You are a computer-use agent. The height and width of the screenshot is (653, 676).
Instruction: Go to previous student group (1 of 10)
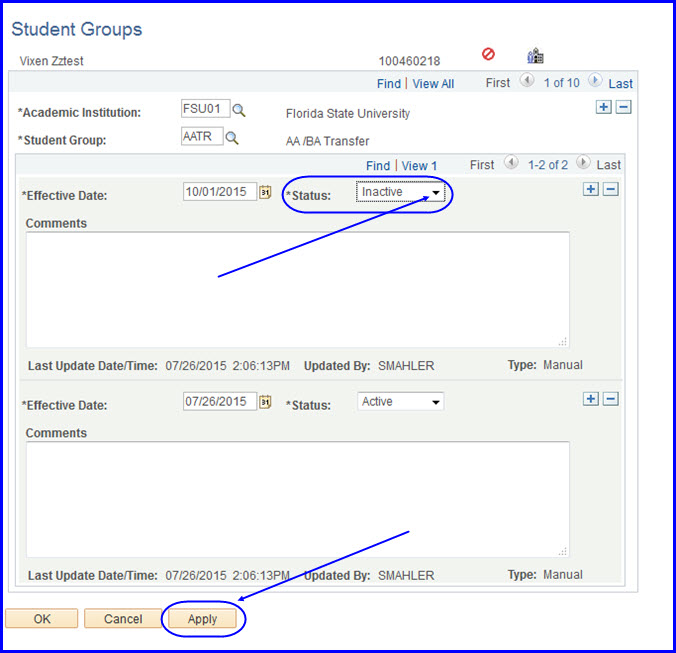tap(527, 80)
